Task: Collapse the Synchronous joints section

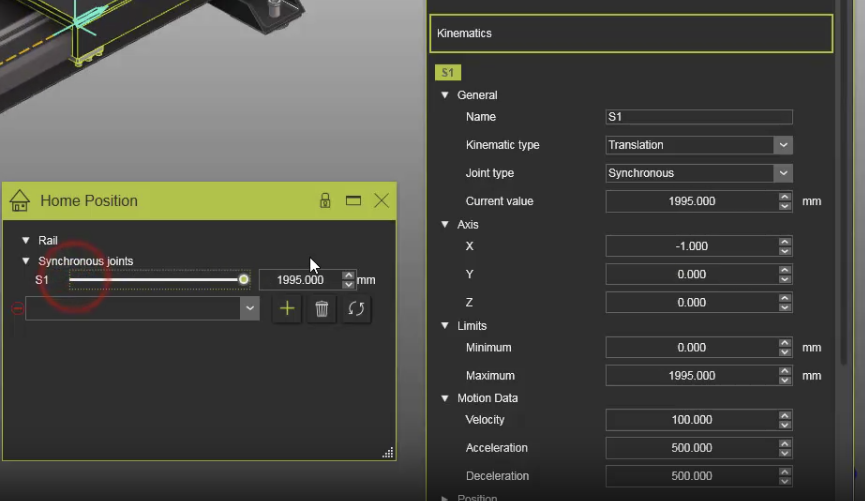Action: (26, 261)
